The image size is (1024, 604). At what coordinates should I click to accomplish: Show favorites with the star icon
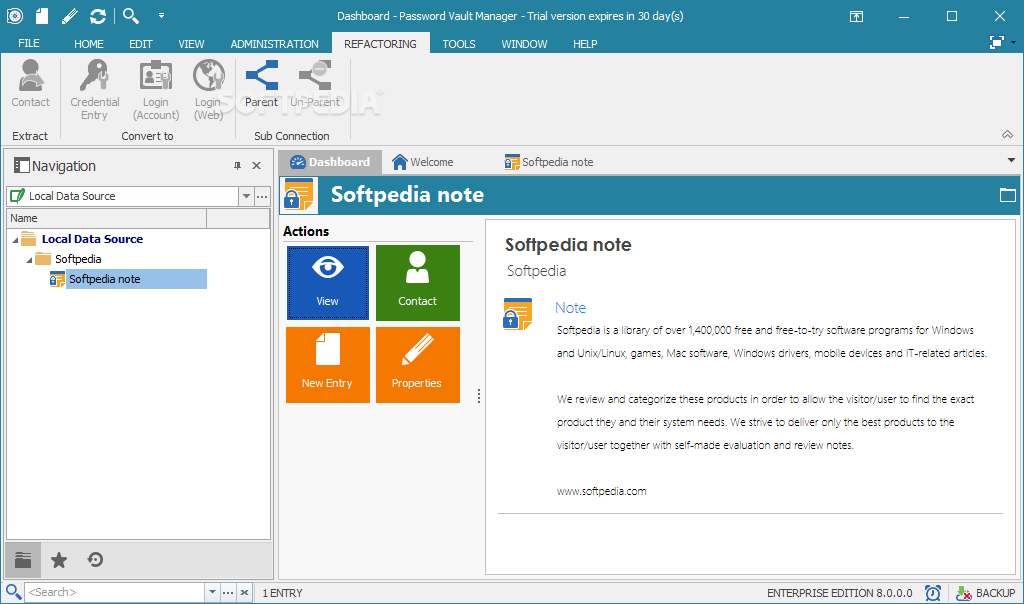click(x=59, y=560)
